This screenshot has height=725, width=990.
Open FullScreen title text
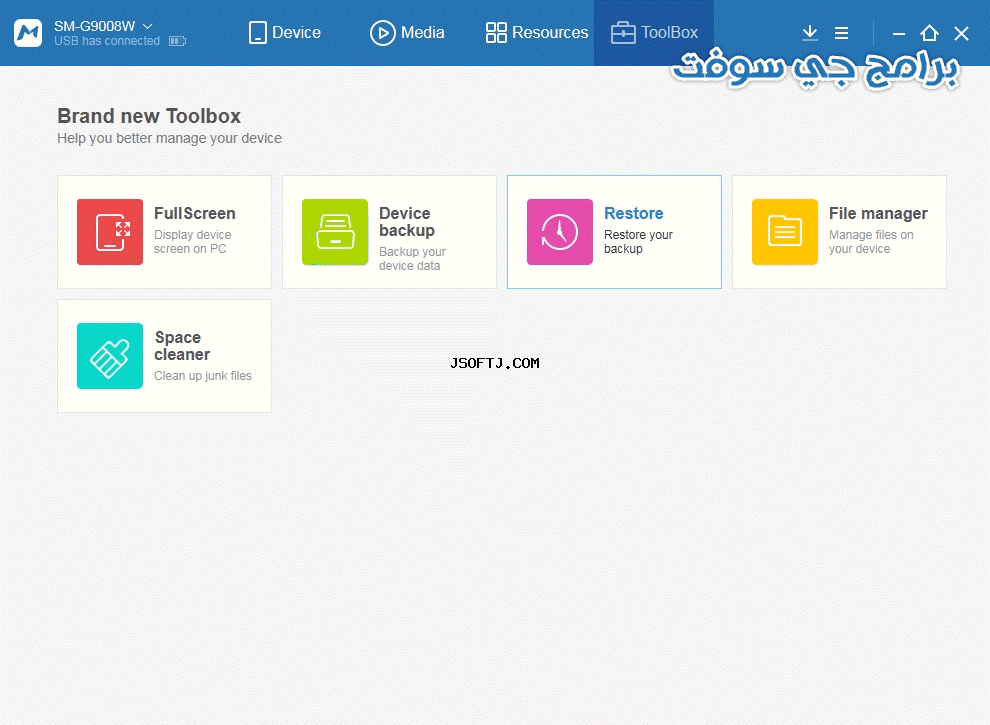click(194, 213)
